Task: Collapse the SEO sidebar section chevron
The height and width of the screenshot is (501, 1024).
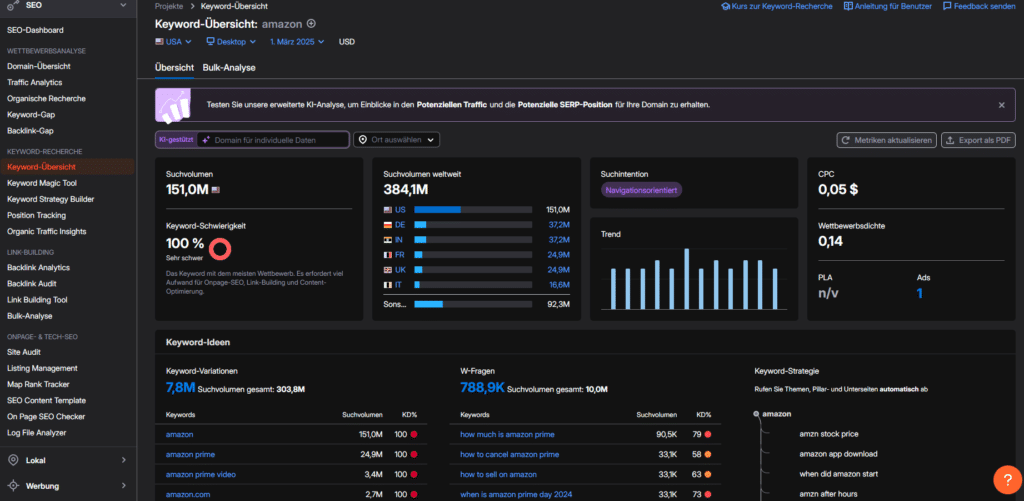Action: click(123, 5)
